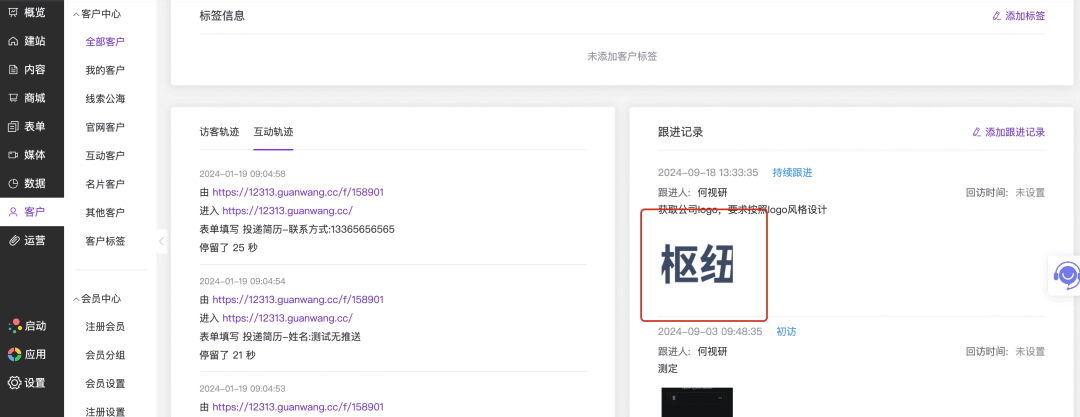Open 进入 guanwang.cc link in 09:04:54 entry
The height and width of the screenshot is (417, 1080).
click(287, 318)
